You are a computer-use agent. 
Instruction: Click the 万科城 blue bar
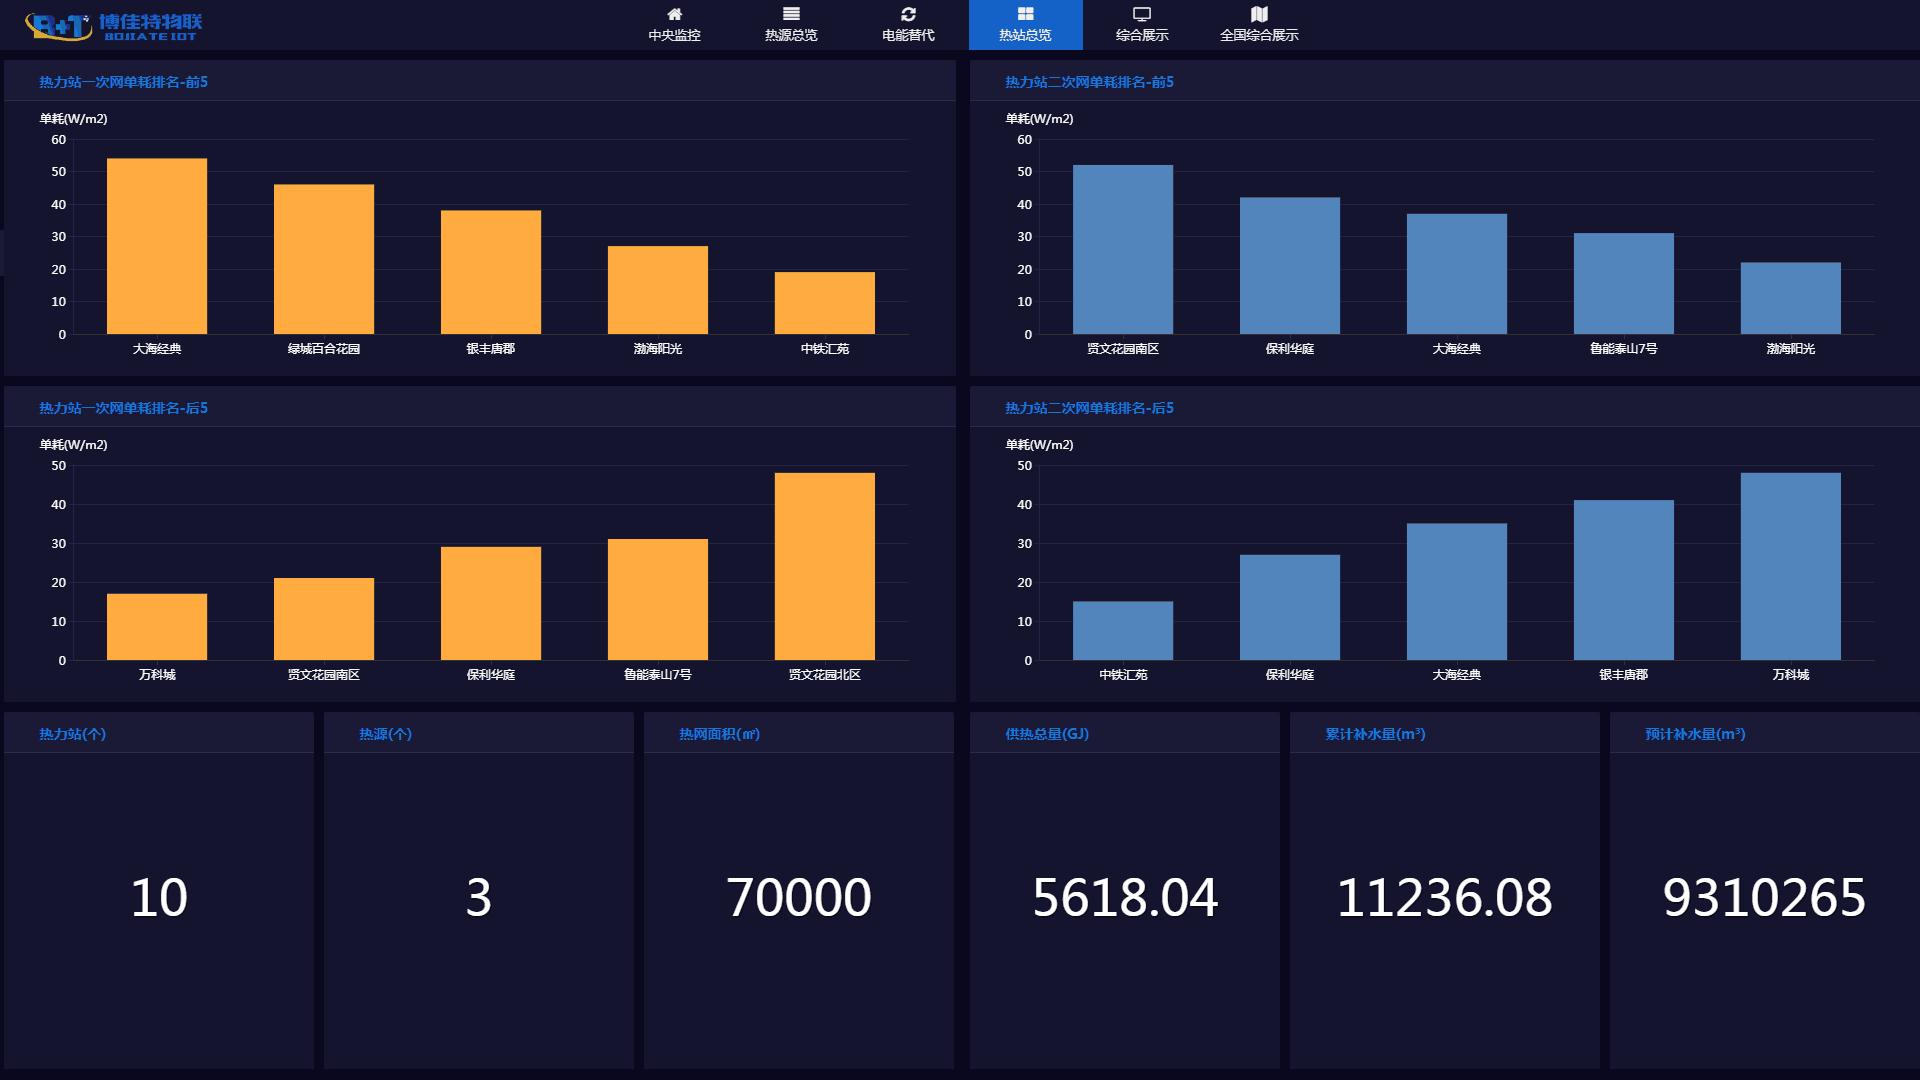(x=1791, y=566)
